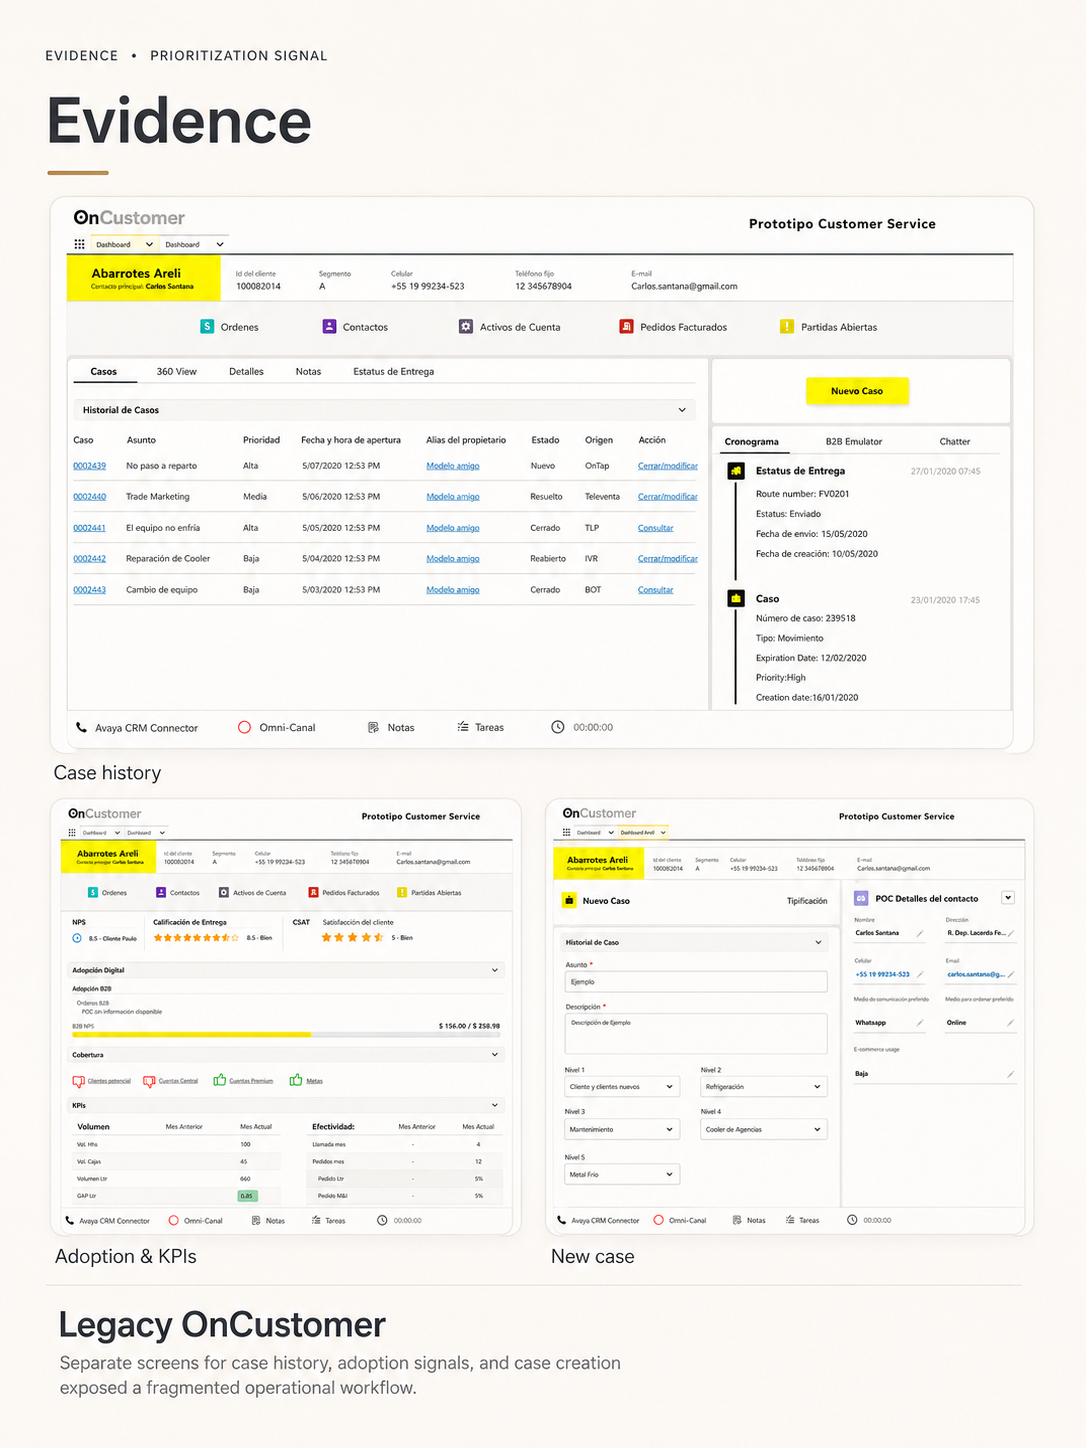Click the Partidas Abiertas warning icon in Case history screen
The image size is (1086, 1448).
click(787, 326)
